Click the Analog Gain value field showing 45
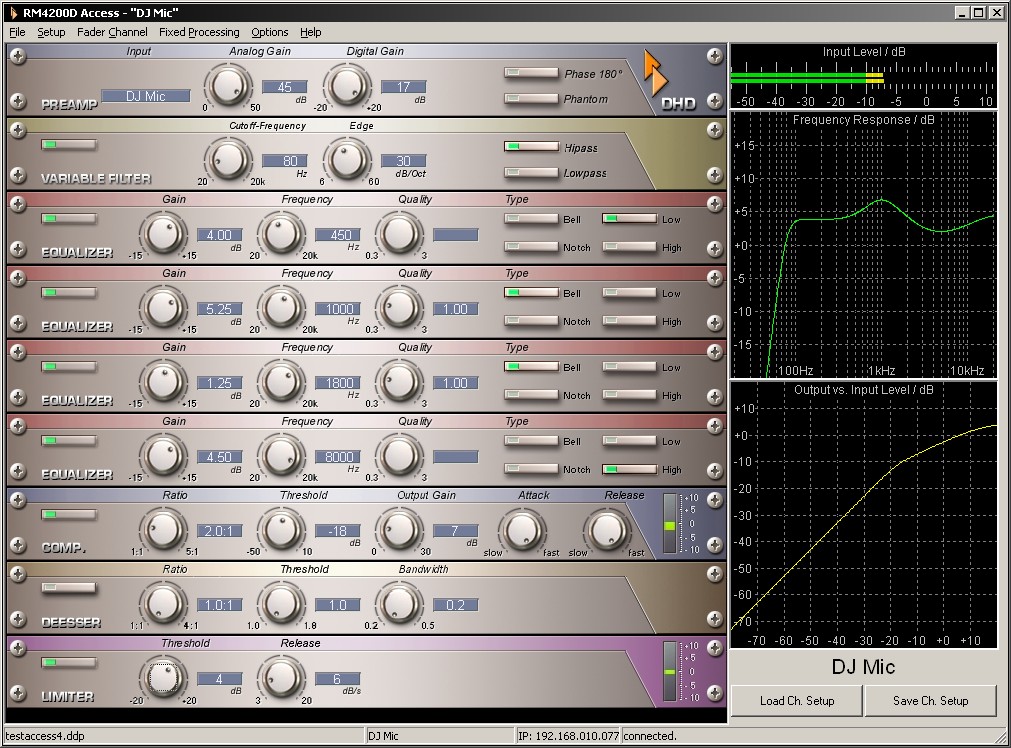 pos(284,87)
